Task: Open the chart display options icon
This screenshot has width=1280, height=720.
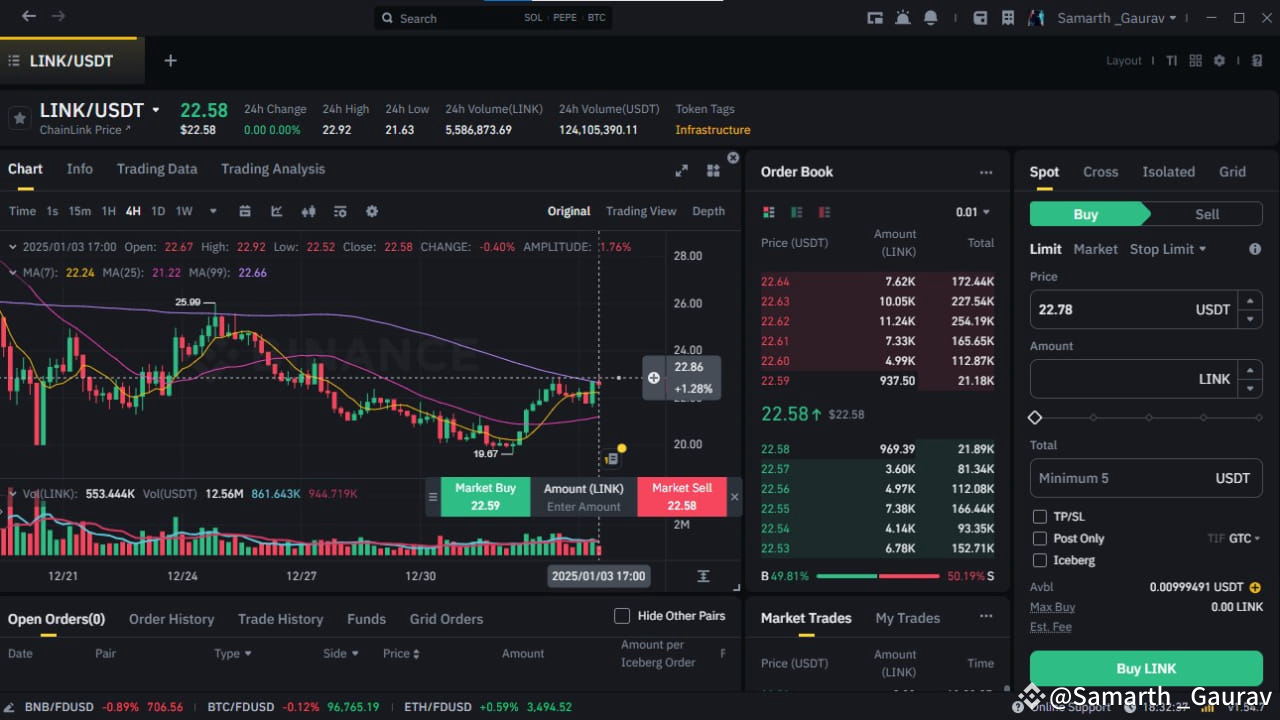Action: [340, 211]
